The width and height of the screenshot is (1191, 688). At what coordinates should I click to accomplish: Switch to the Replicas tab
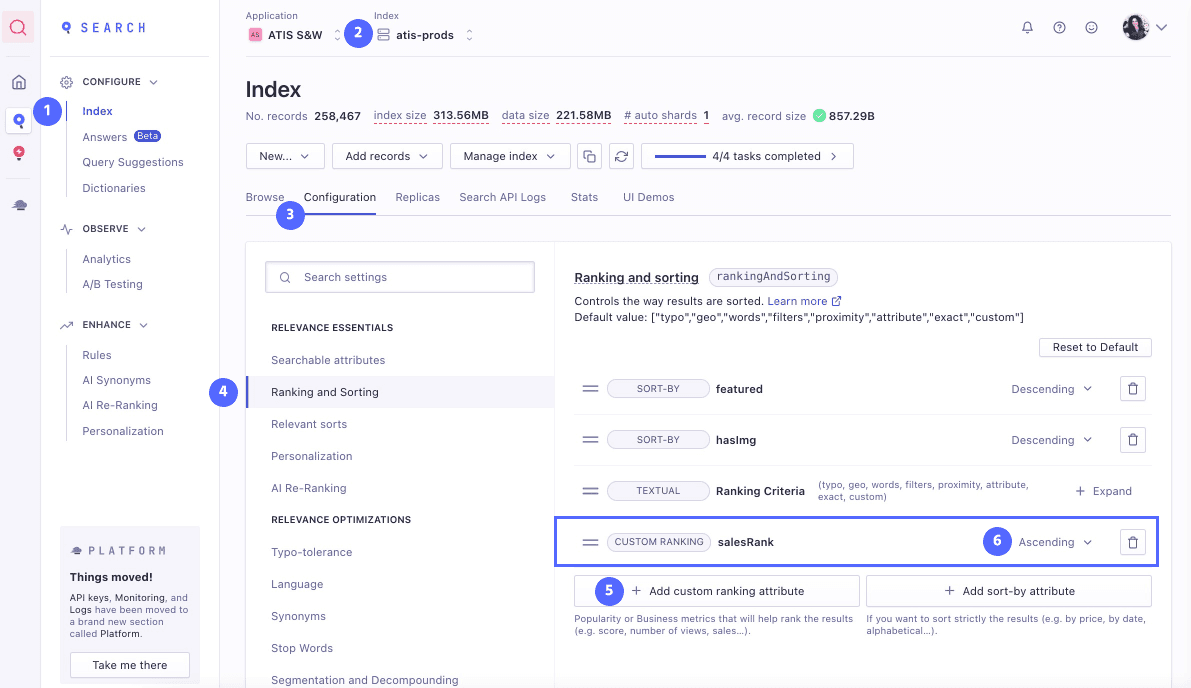pyautogui.click(x=418, y=197)
